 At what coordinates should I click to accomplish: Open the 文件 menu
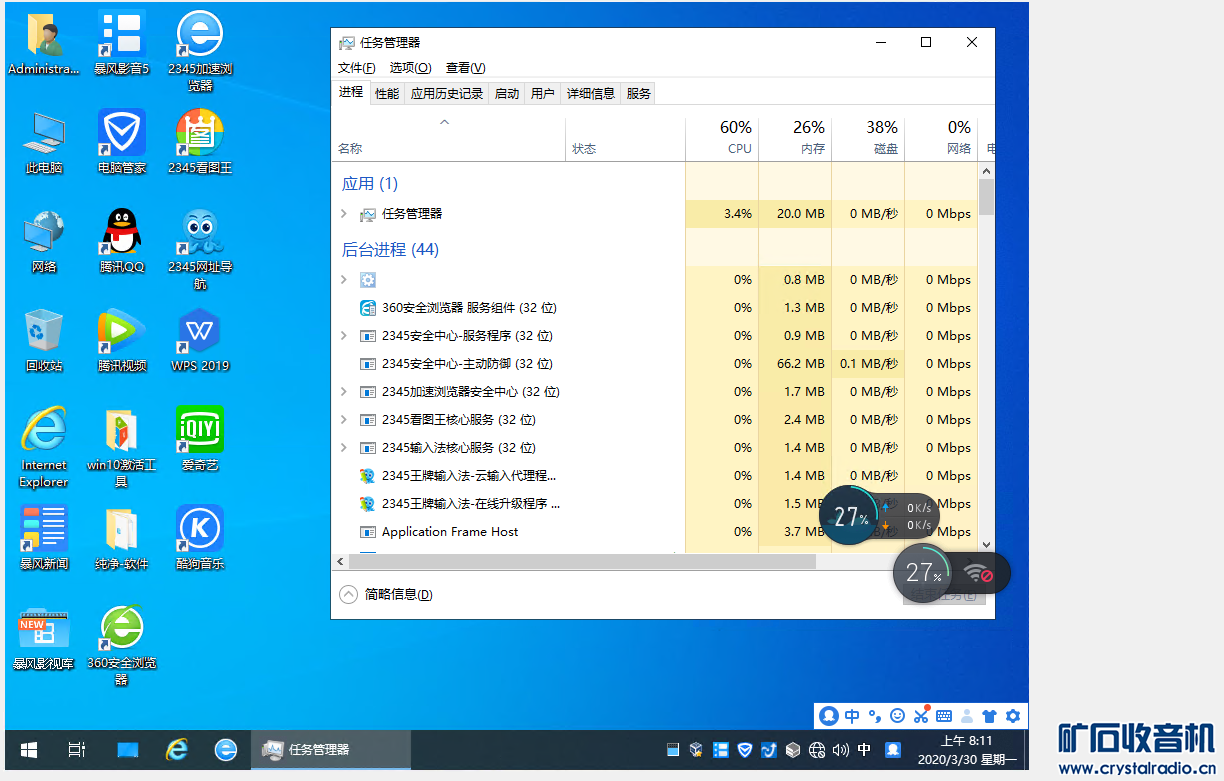(356, 68)
